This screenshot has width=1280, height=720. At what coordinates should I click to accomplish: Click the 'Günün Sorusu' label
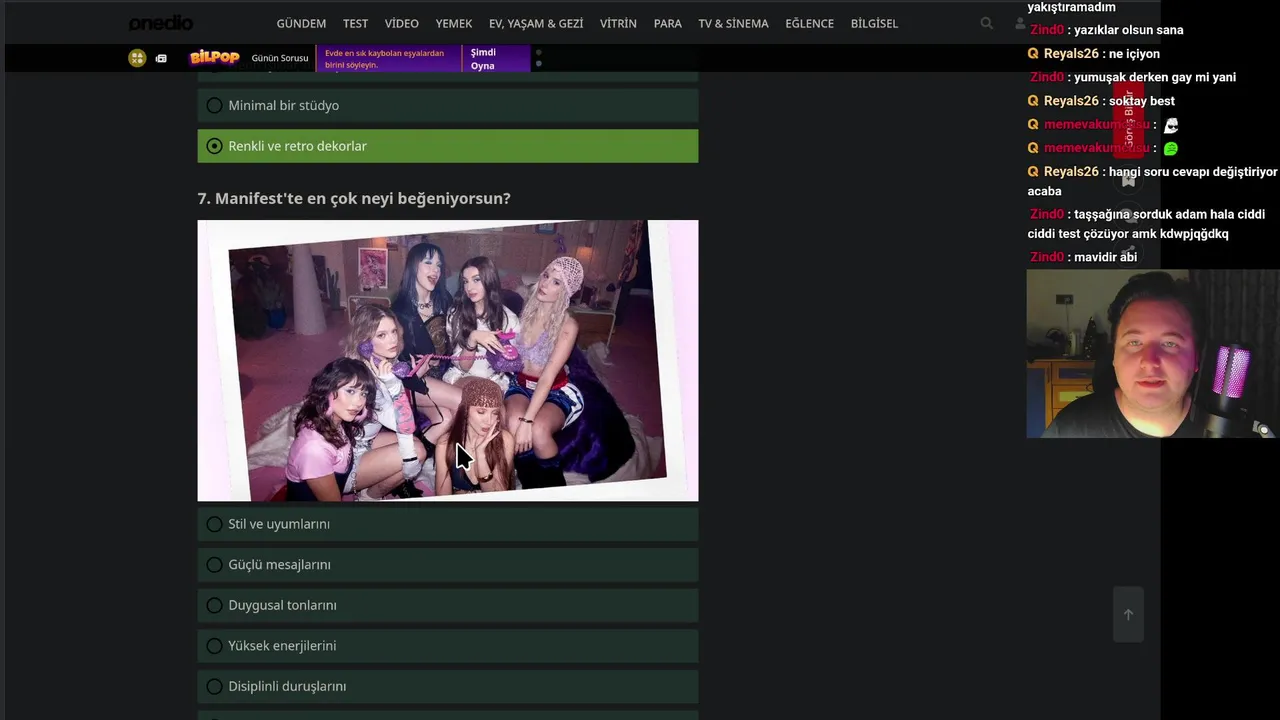click(280, 58)
